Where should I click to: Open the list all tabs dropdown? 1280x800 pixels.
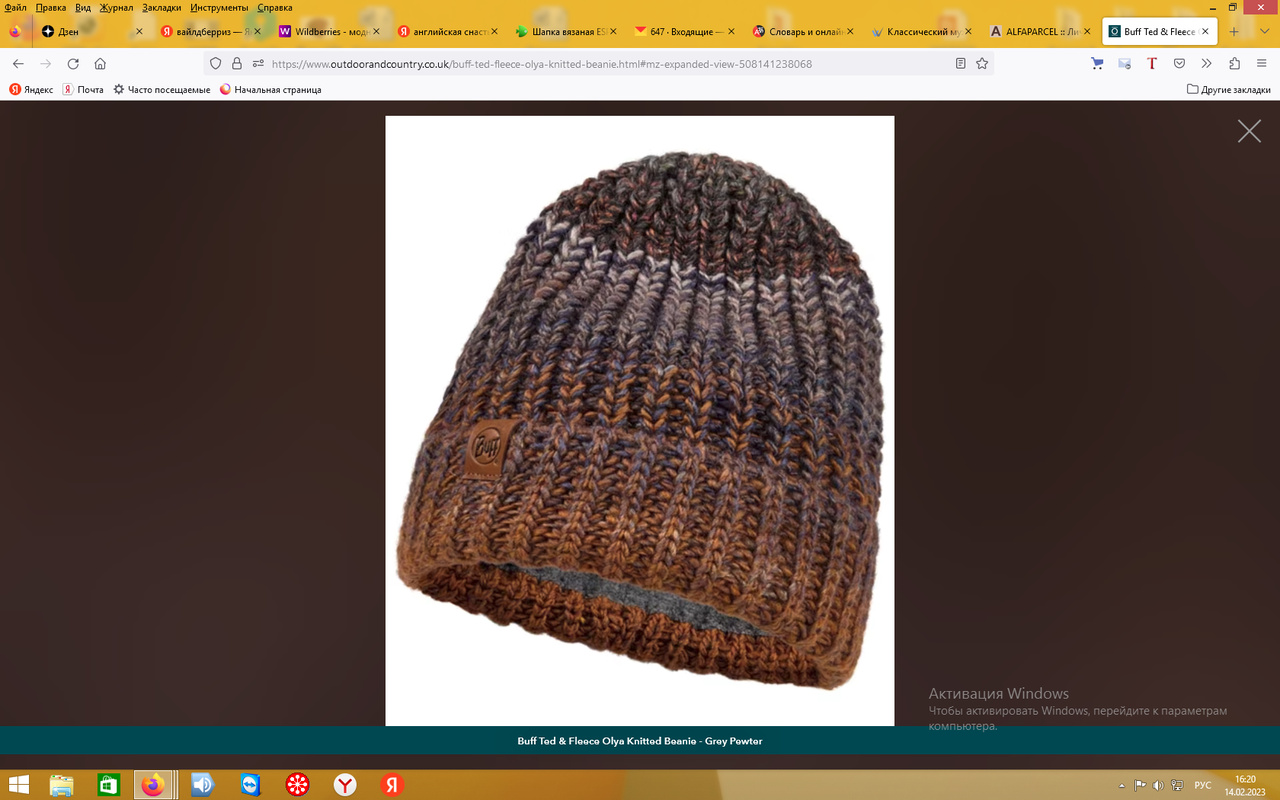coord(1264,31)
